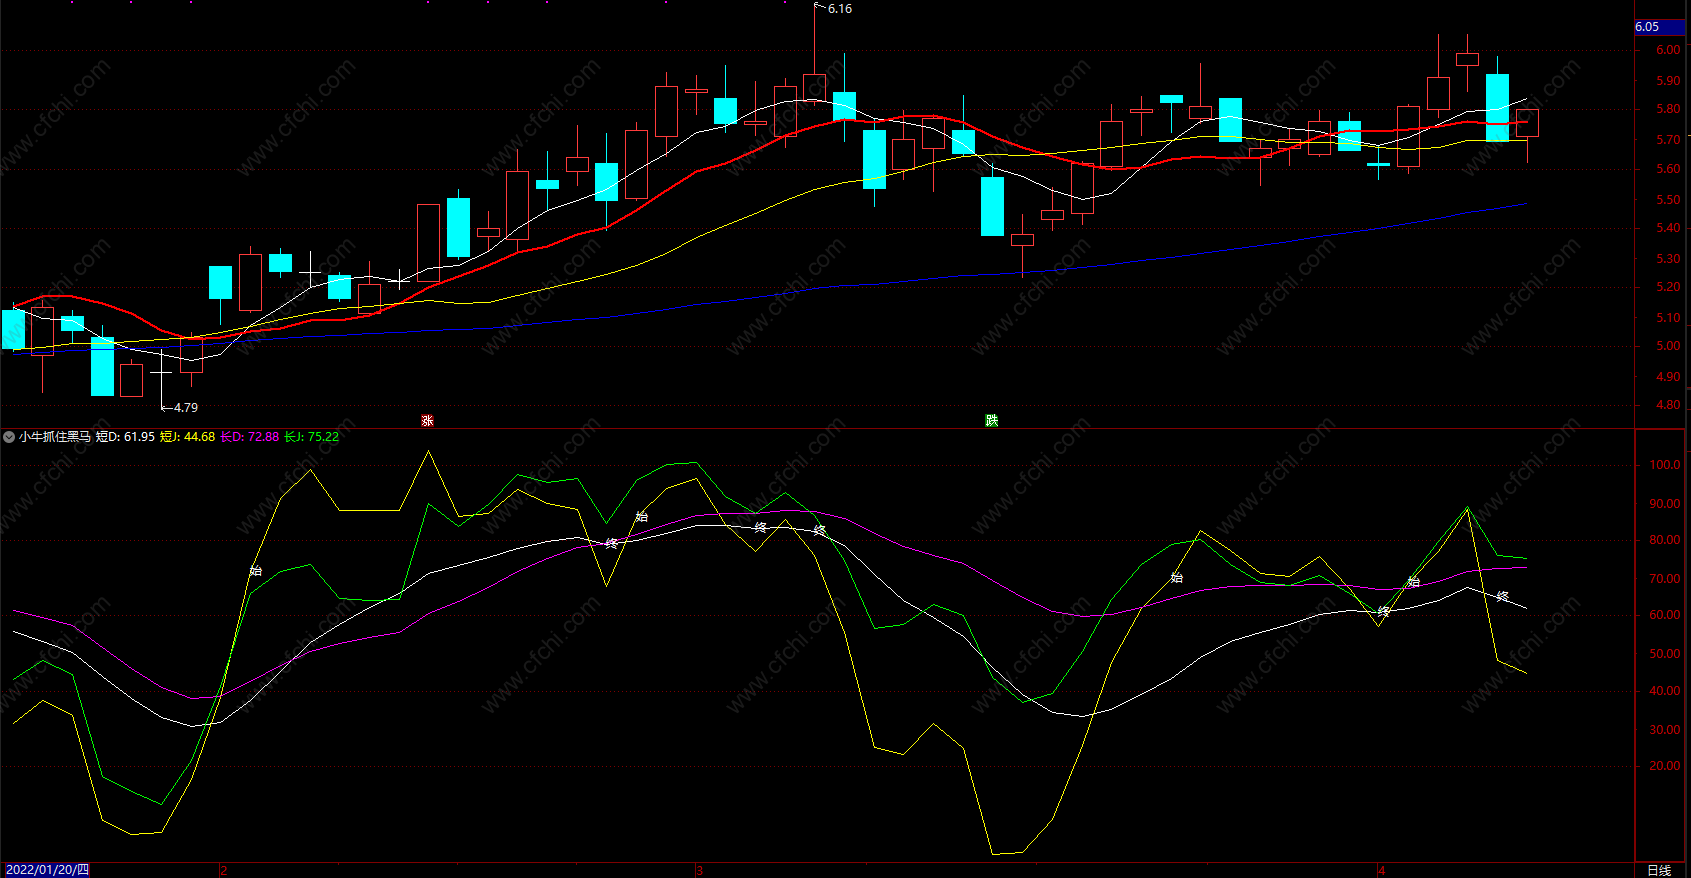The height and width of the screenshot is (878, 1691).
Task: Click the 20.00 indicator axis label
Action: pos(1665,766)
